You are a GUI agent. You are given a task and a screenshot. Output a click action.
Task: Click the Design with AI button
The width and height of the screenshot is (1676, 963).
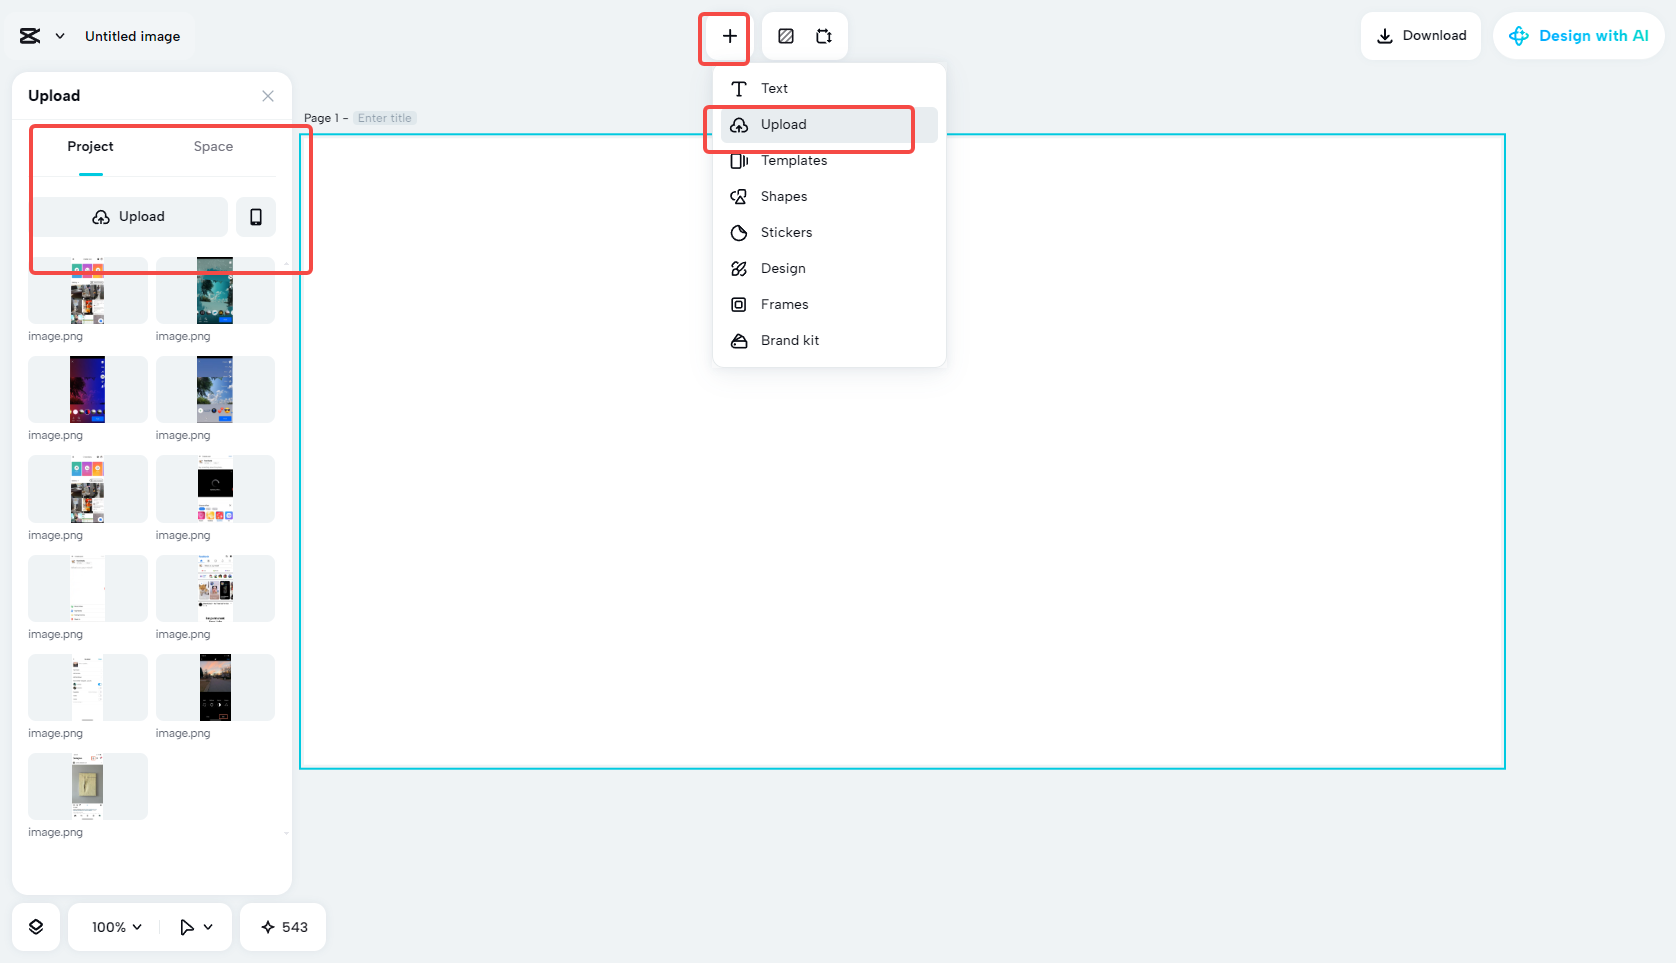click(1578, 35)
